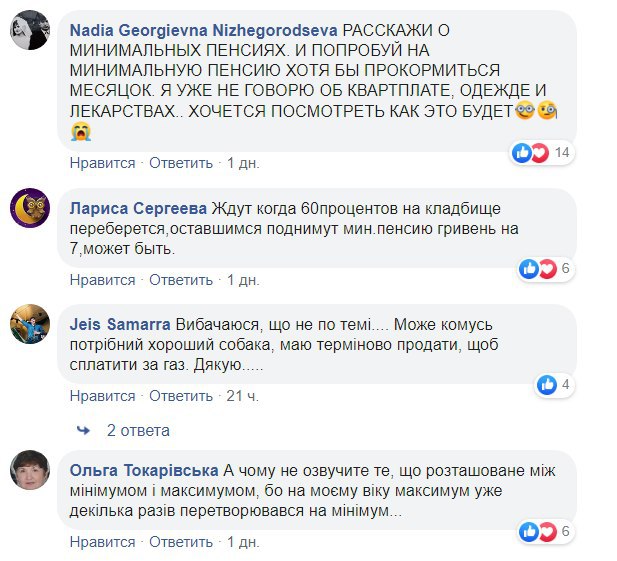Like Jeis Samarra's comment via Нравится
The height and width of the screenshot is (561, 617).
[x=102, y=395]
